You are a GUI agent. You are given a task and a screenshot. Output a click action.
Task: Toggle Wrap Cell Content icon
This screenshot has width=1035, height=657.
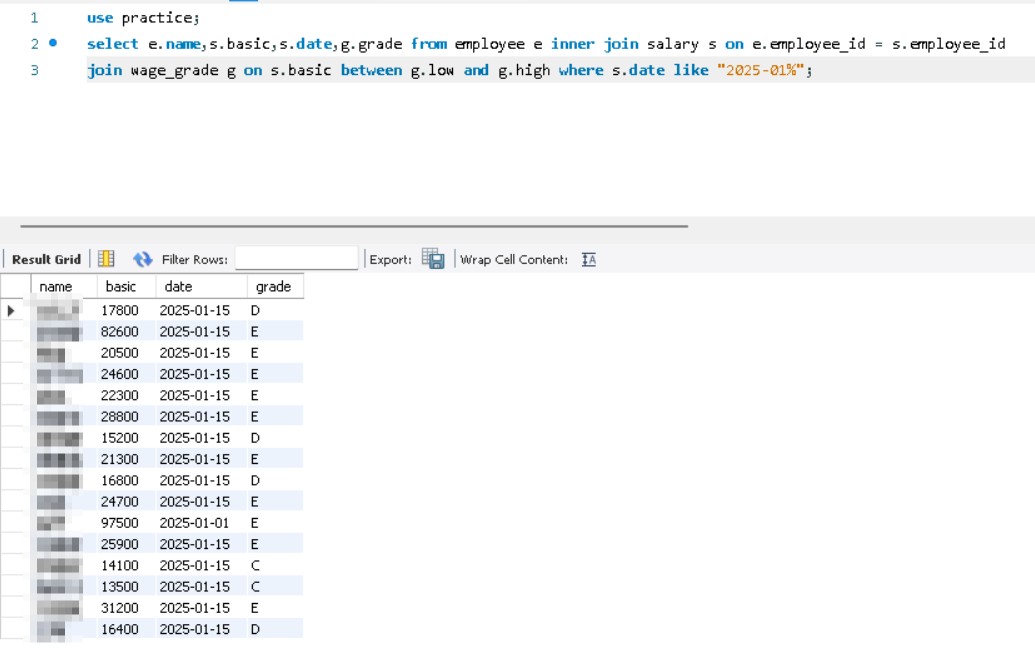click(589, 260)
